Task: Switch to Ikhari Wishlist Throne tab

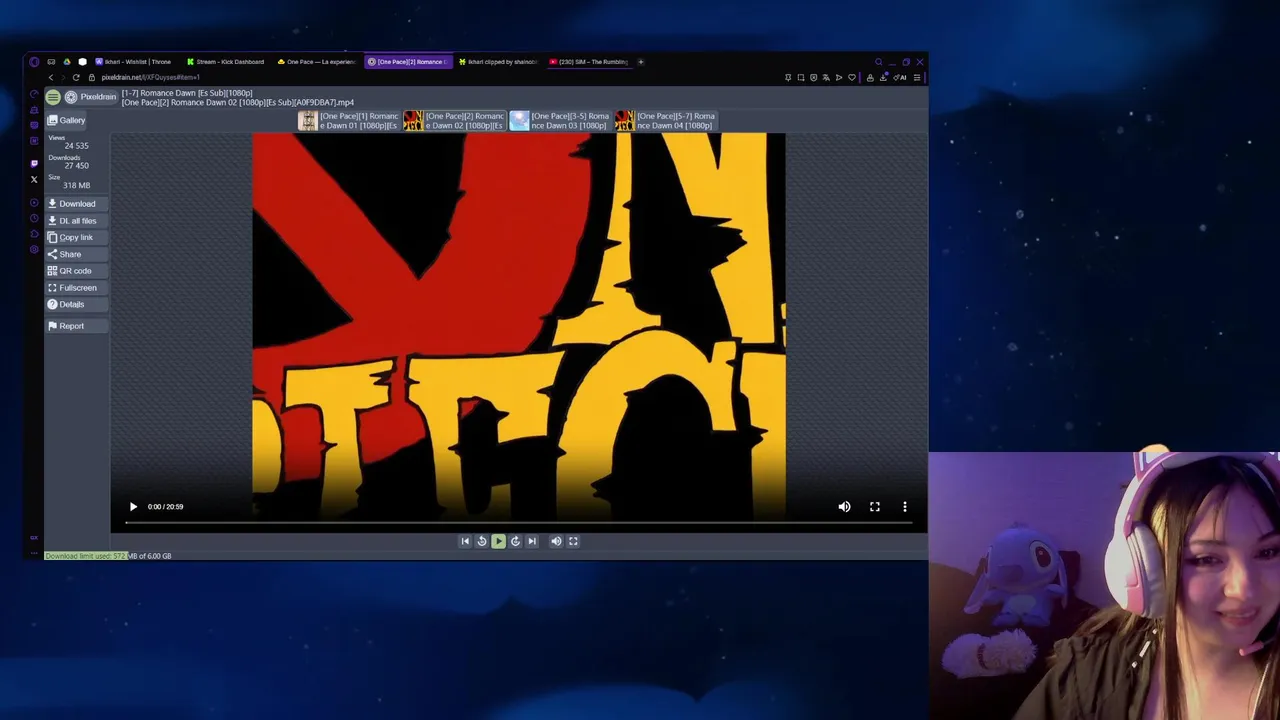Action: (135, 62)
